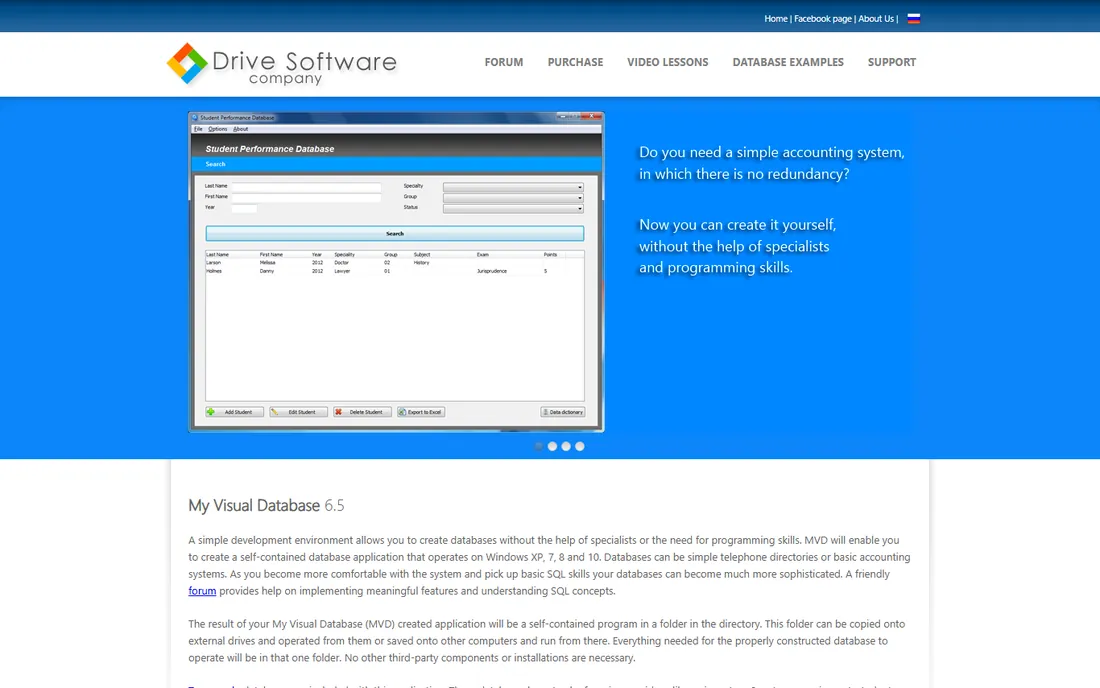Click the 'My Visual Database' heading
The height and width of the screenshot is (688, 1100).
point(254,506)
